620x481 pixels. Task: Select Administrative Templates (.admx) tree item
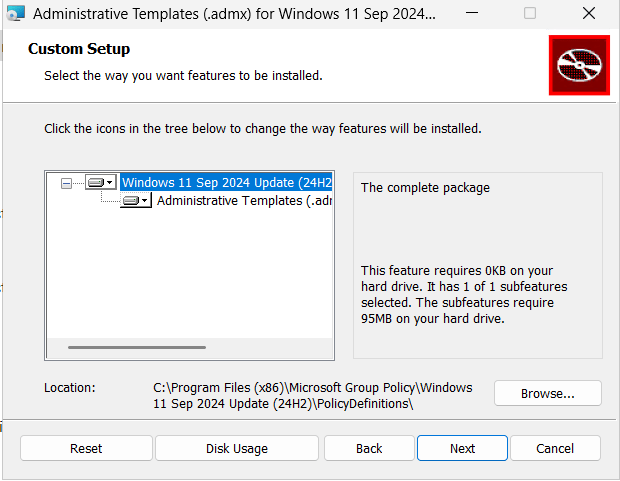(x=244, y=201)
